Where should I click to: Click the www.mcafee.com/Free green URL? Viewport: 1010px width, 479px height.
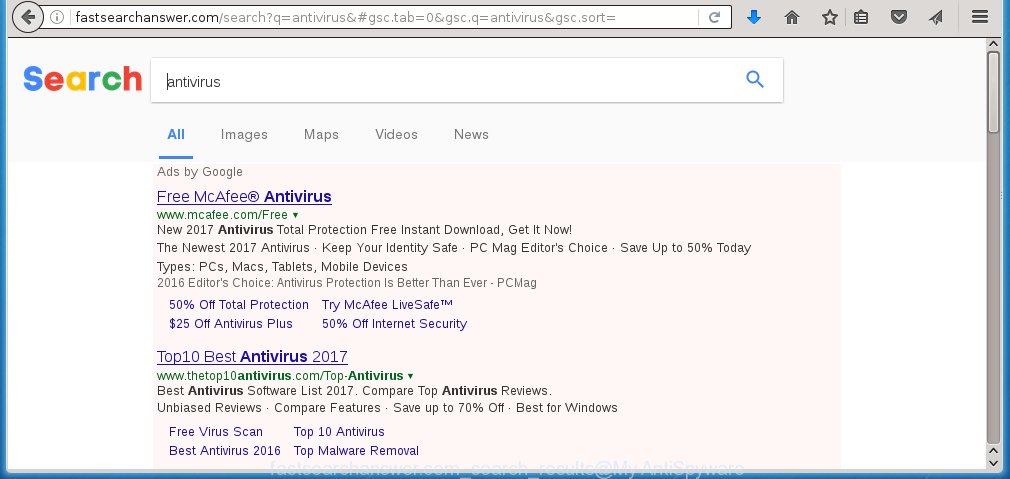coord(222,215)
